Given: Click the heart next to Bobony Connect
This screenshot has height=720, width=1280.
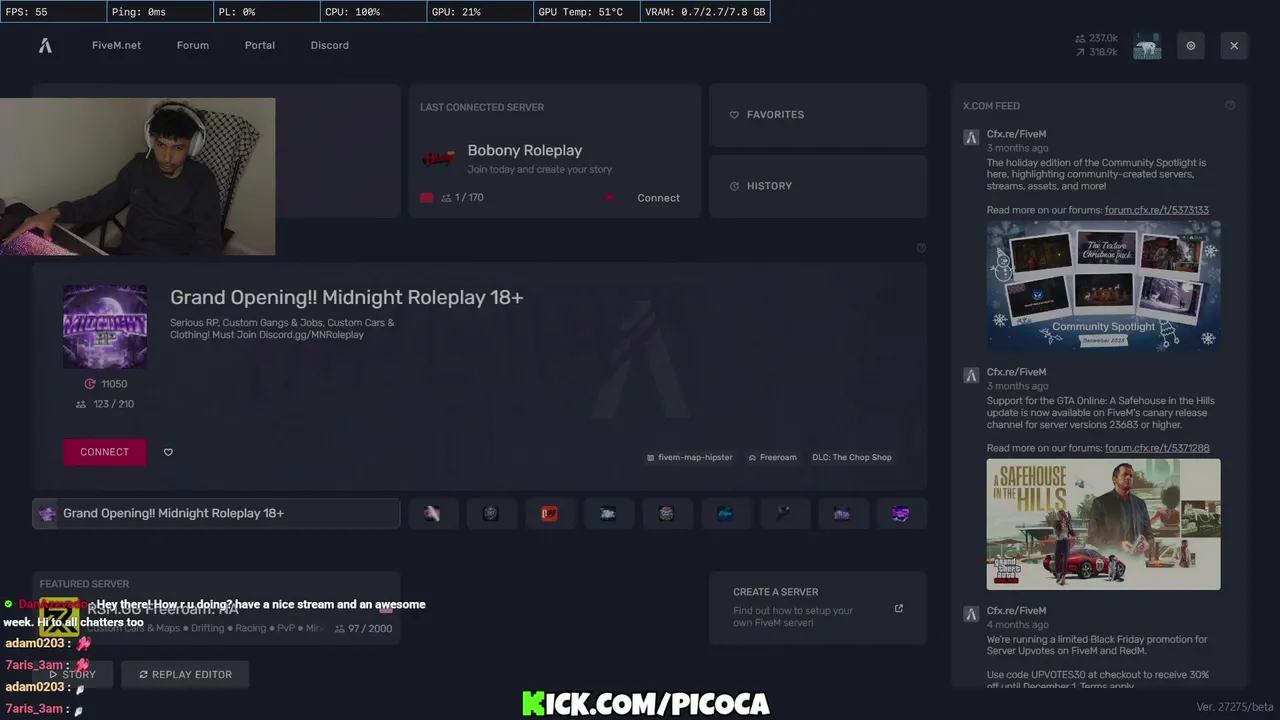Looking at the screenshot, I should [608, 198].
